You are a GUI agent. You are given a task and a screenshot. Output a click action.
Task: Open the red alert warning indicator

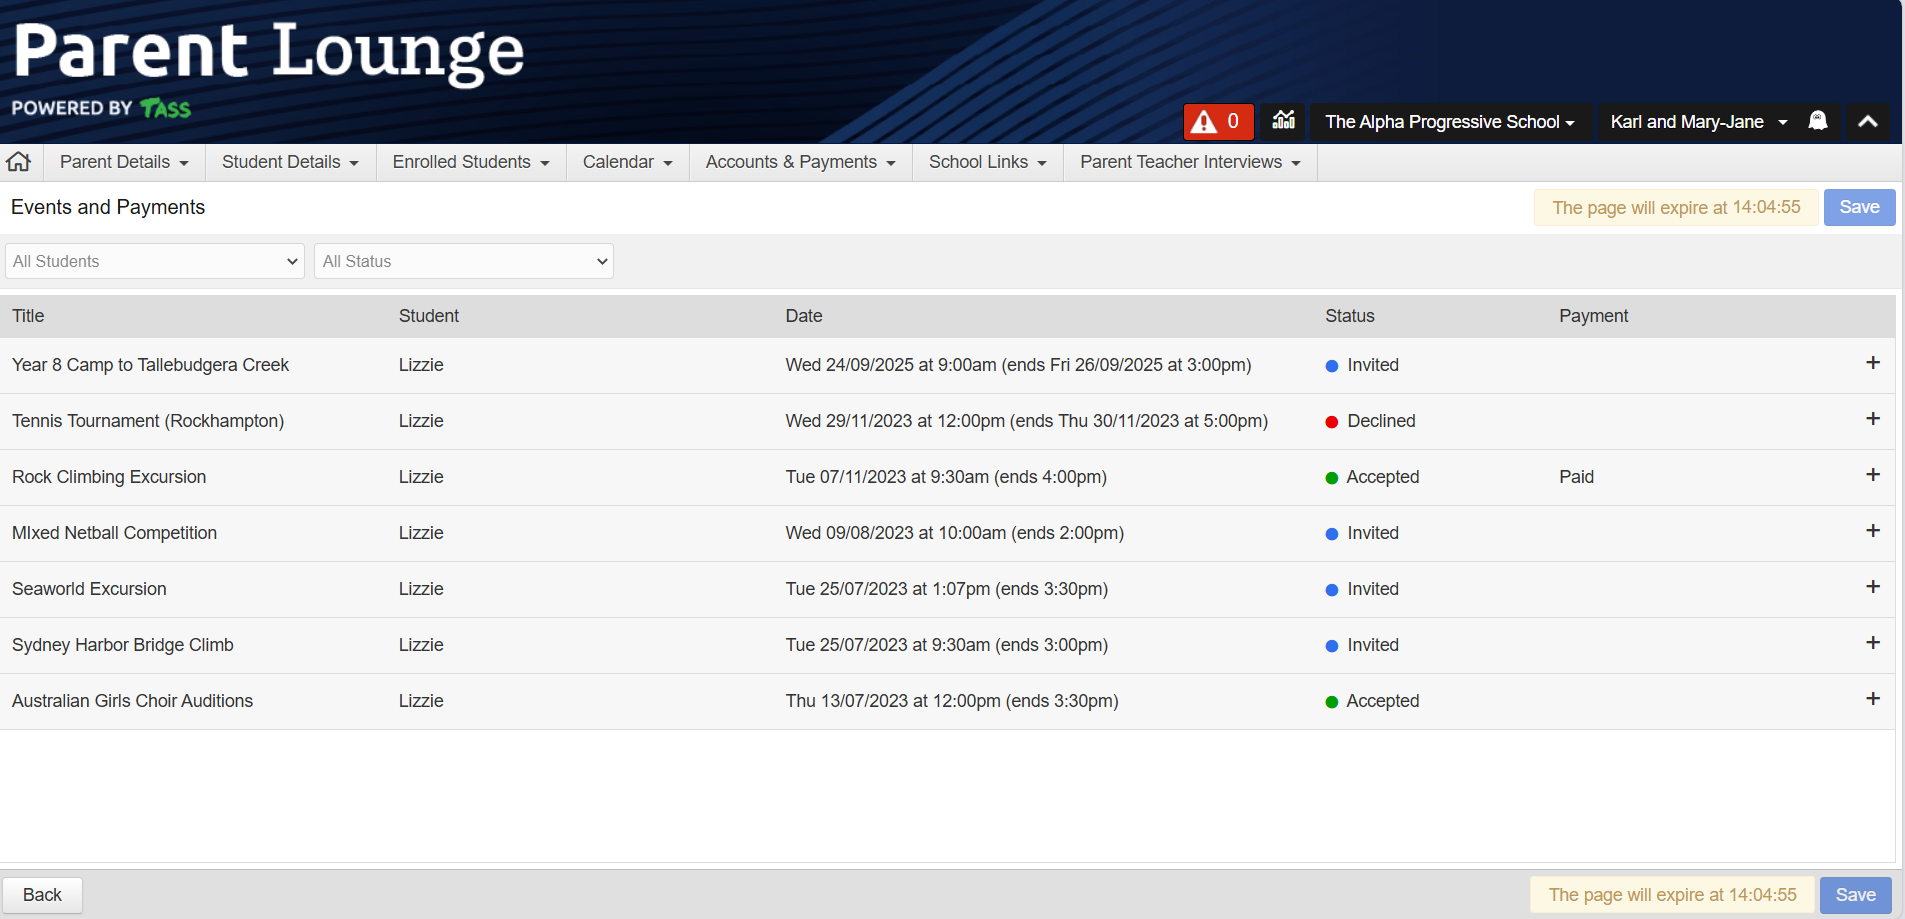[1217, 122]
